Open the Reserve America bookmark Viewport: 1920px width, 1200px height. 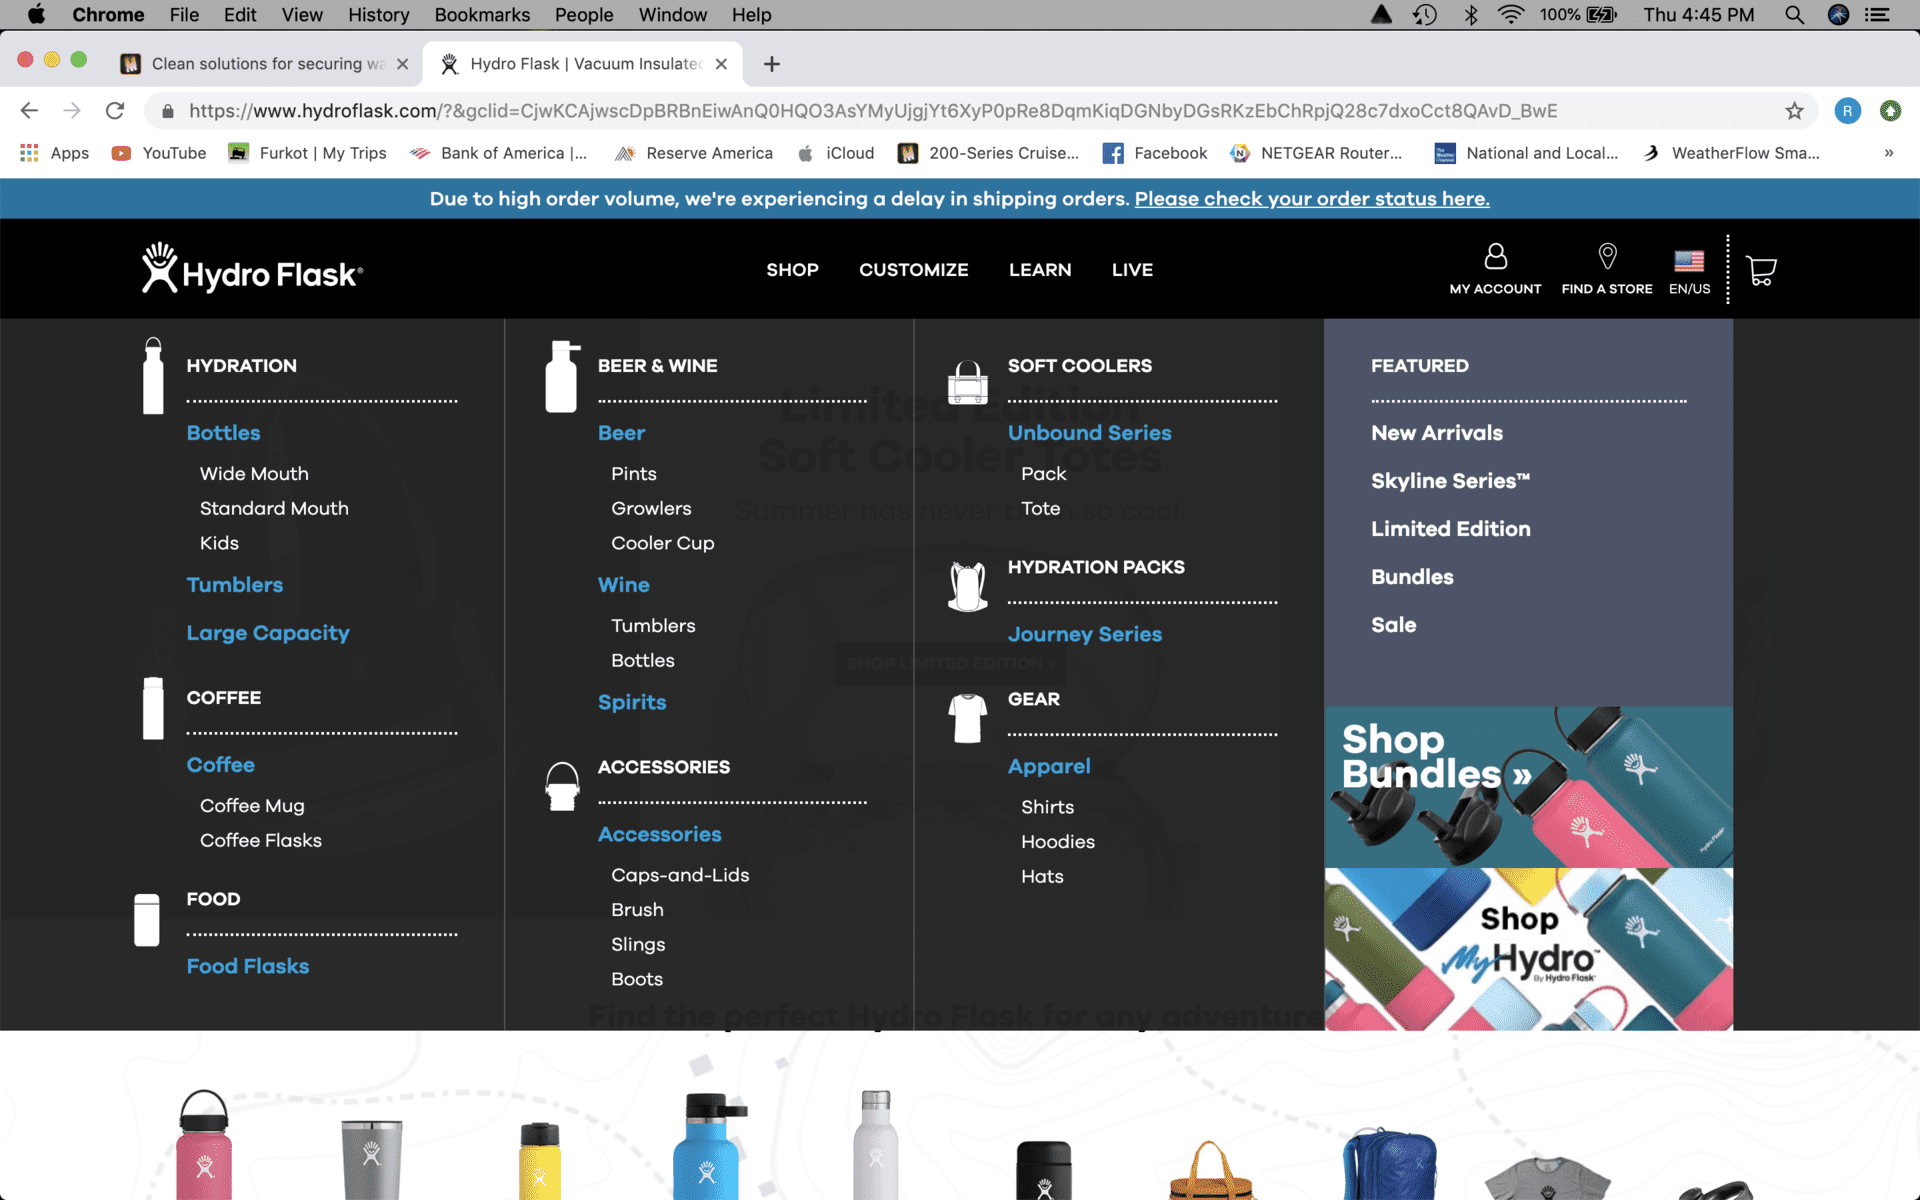point(693,153)
